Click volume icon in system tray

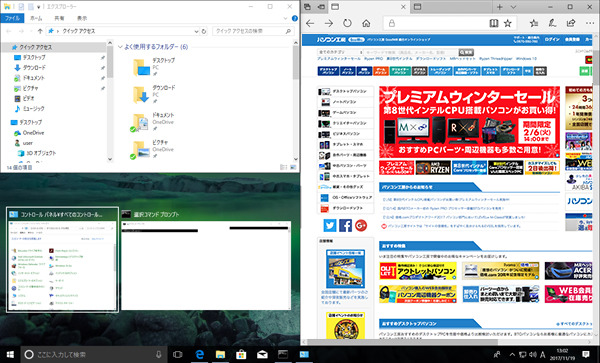(533, 355)
